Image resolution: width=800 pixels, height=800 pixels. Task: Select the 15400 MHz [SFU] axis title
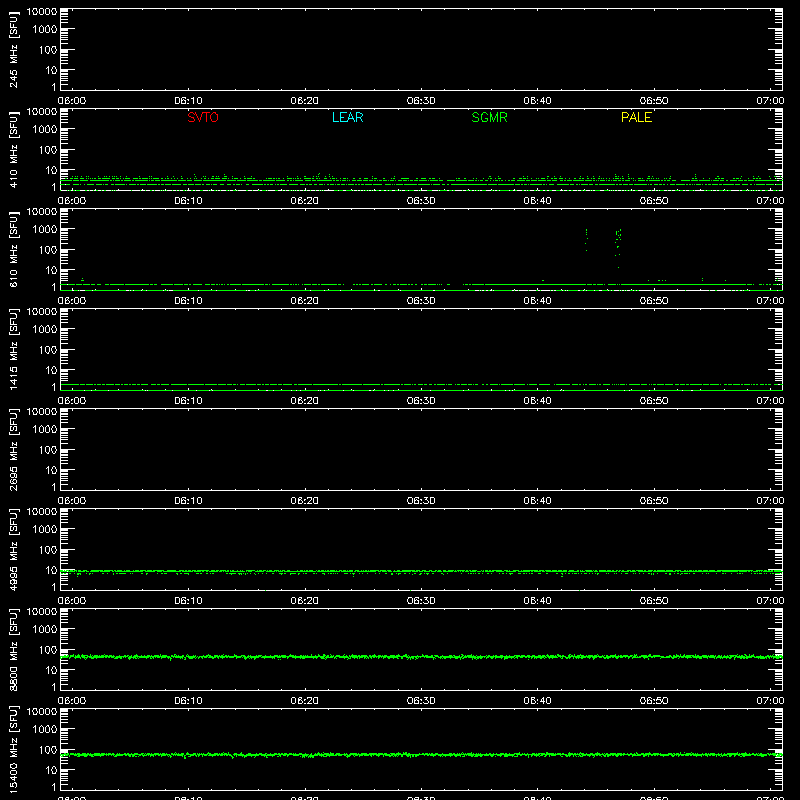[x=13, y=749]
